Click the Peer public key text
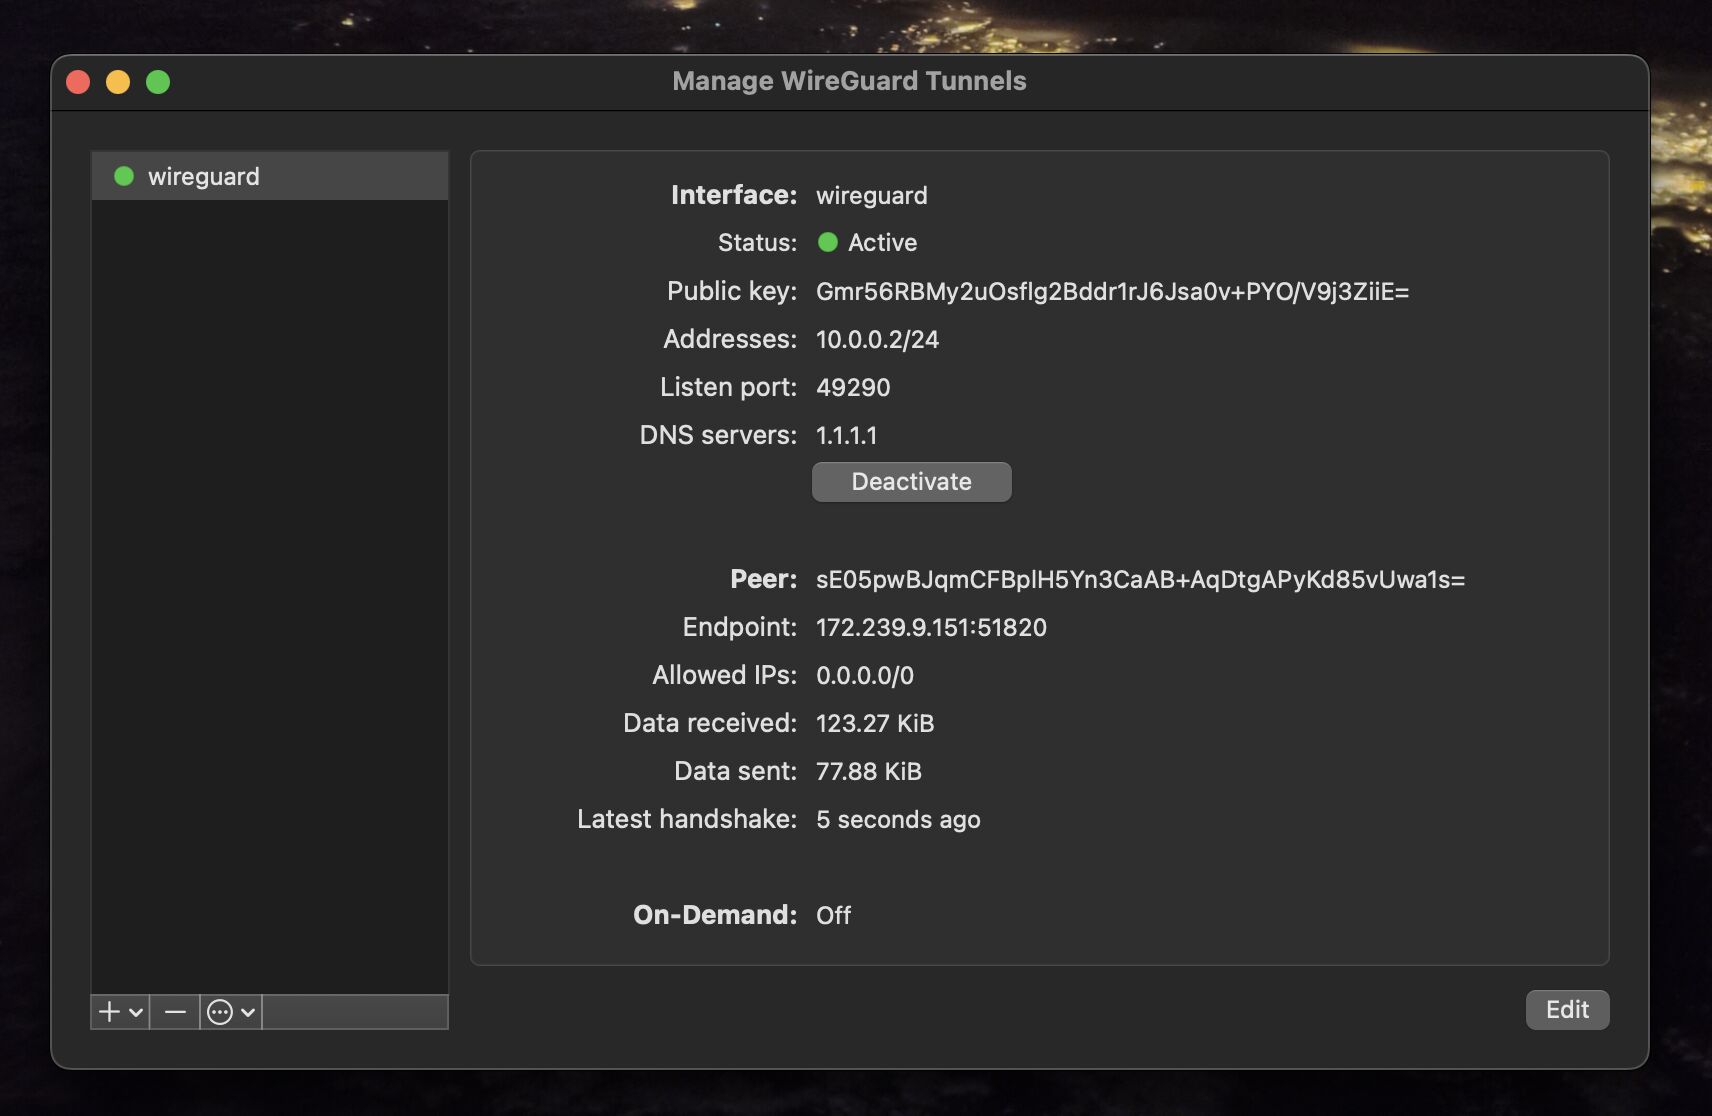 pos(1140,579)
